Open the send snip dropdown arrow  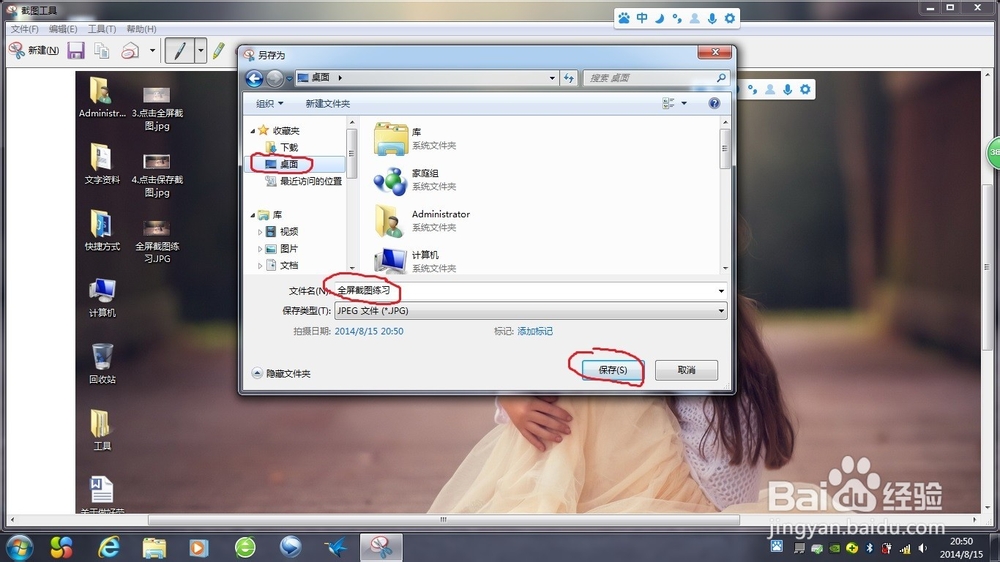coord(152,50)
